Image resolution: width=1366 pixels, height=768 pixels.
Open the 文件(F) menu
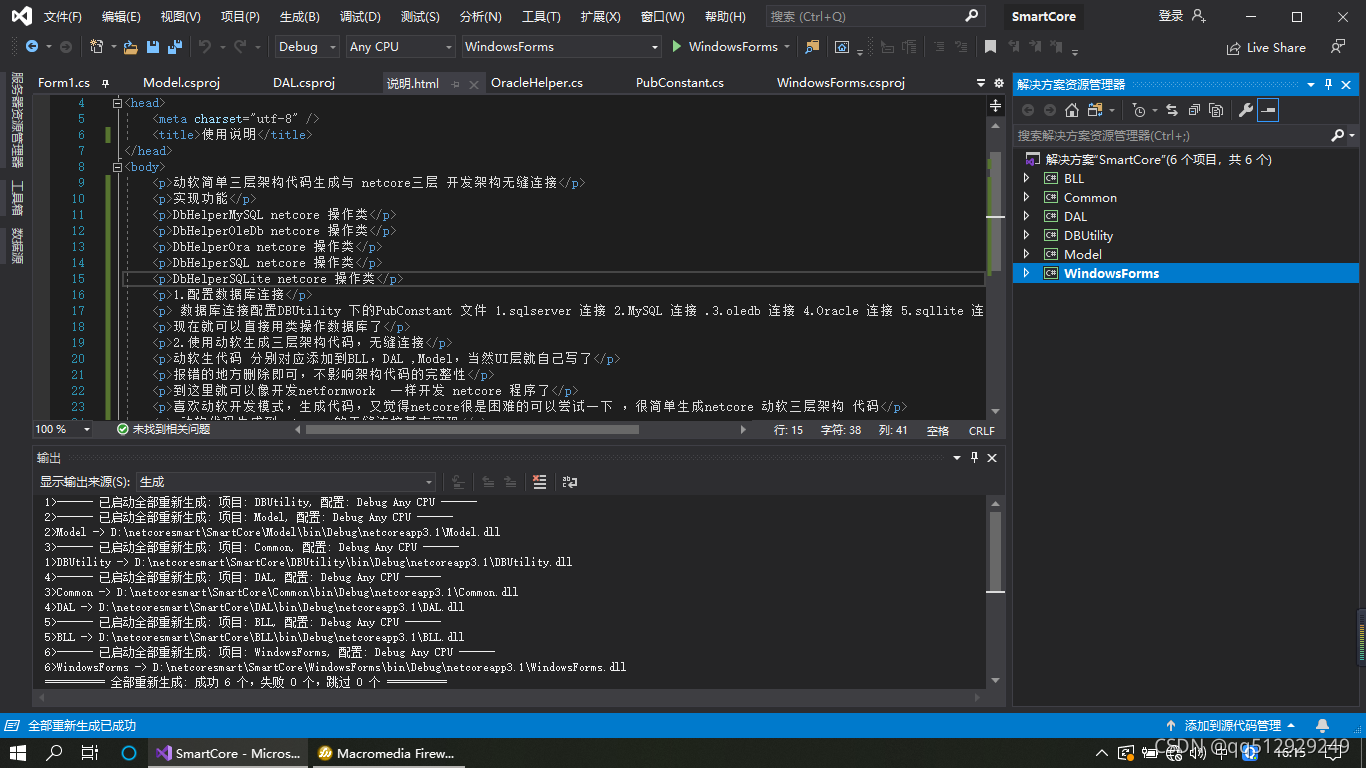(x=63, y=17)
